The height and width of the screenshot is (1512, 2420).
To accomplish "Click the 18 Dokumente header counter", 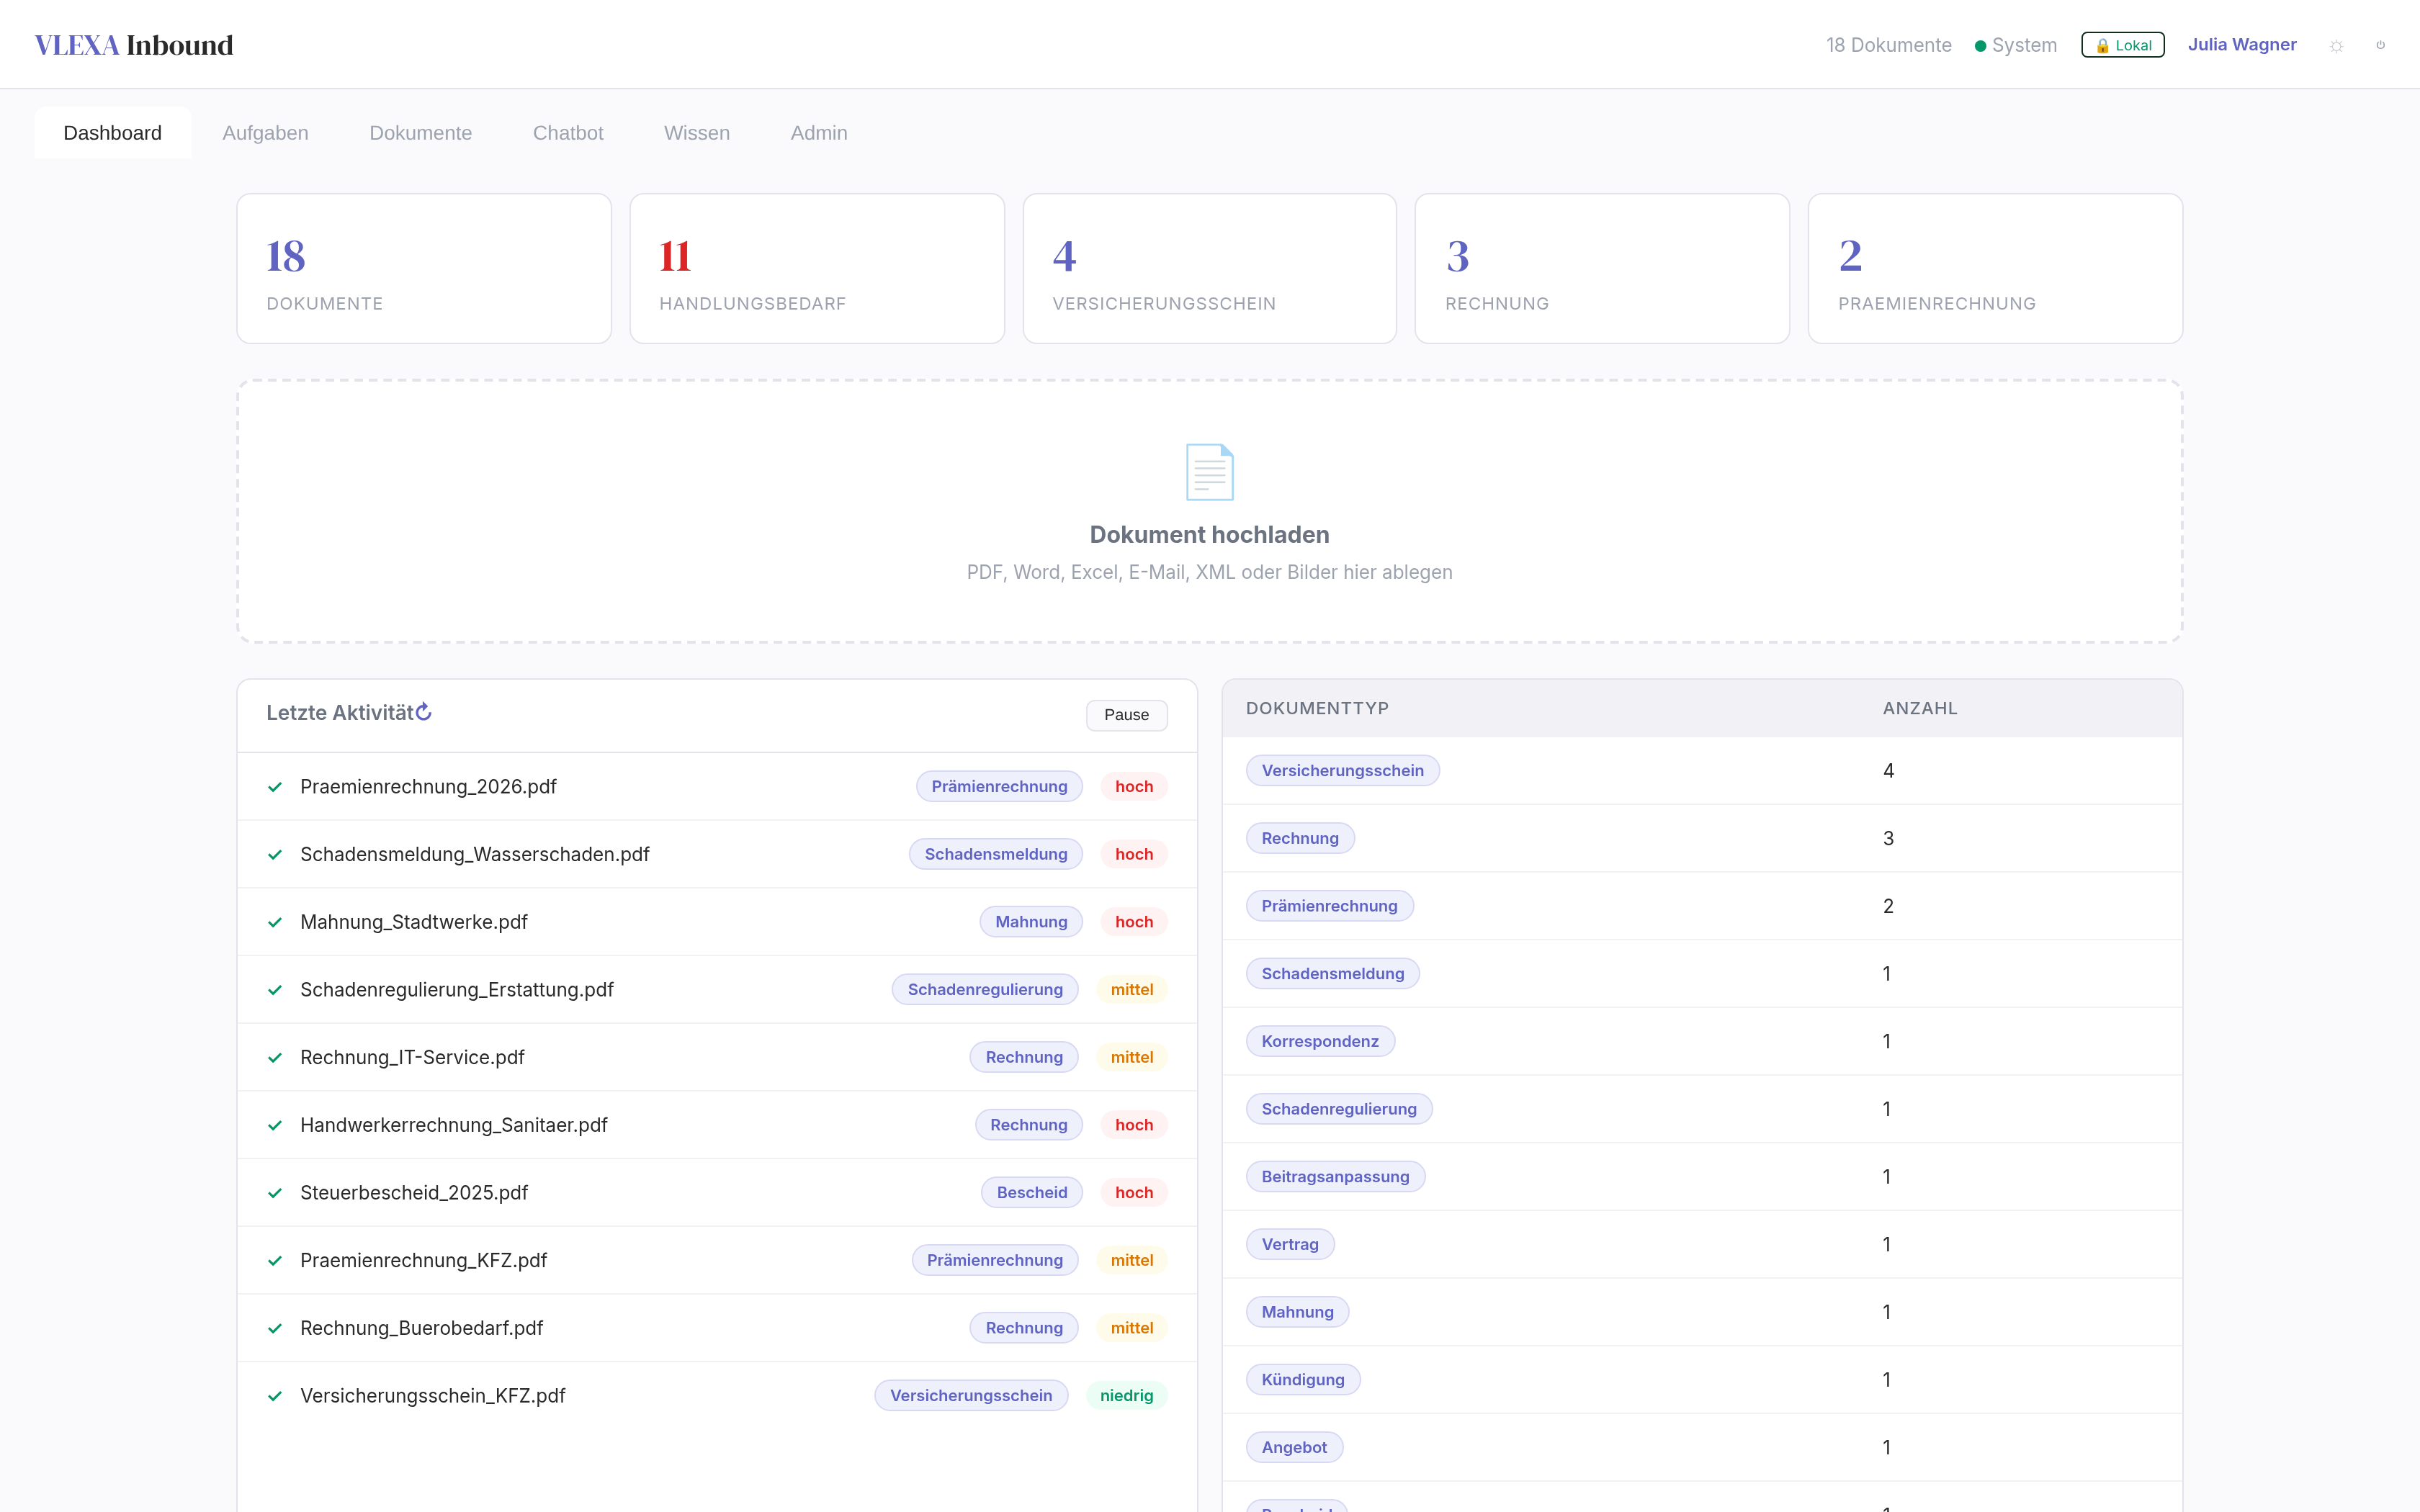I will pos(1888,45).
